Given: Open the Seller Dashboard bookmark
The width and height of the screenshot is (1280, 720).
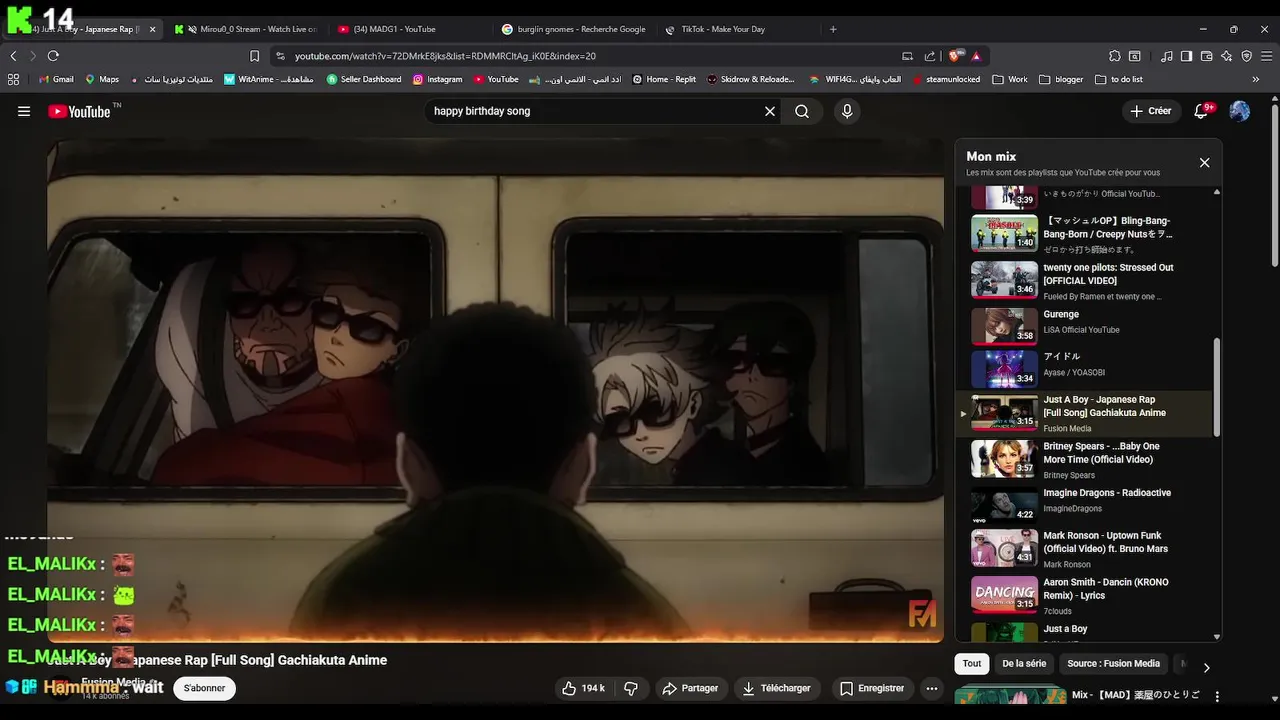Looking at the screenshot, I should (364, 79).
